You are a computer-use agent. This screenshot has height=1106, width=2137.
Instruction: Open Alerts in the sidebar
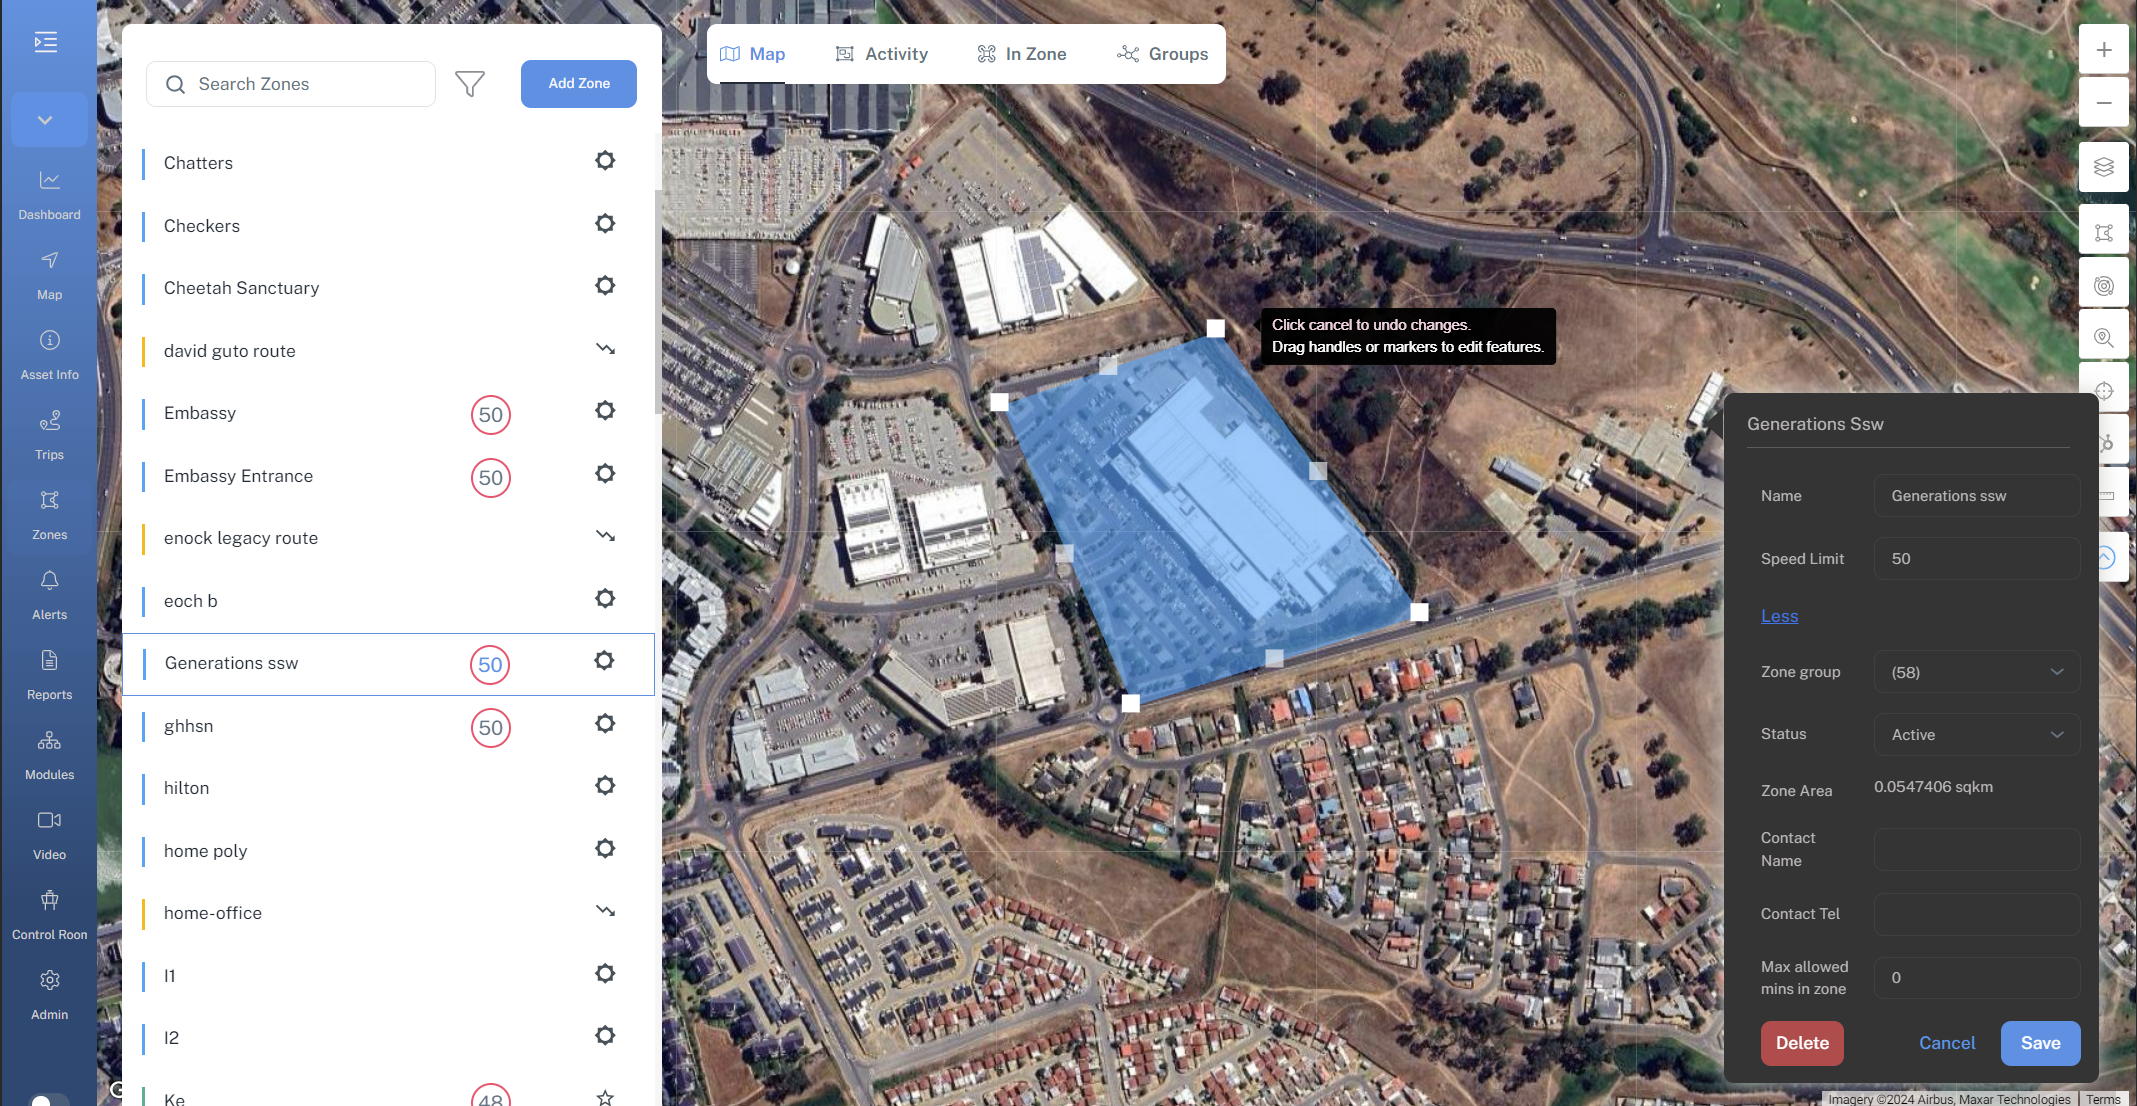coord(49,595)
